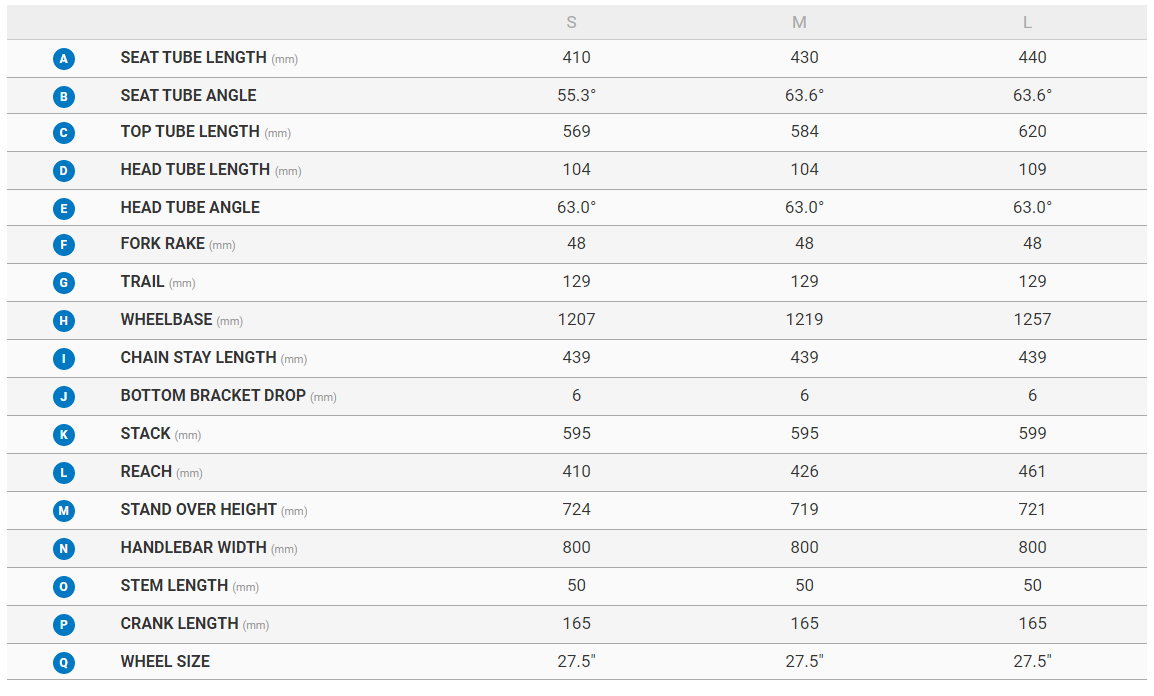Click the Chain Stay Length label
This screenshot has height=696, width=1154.
click(198, 358)
